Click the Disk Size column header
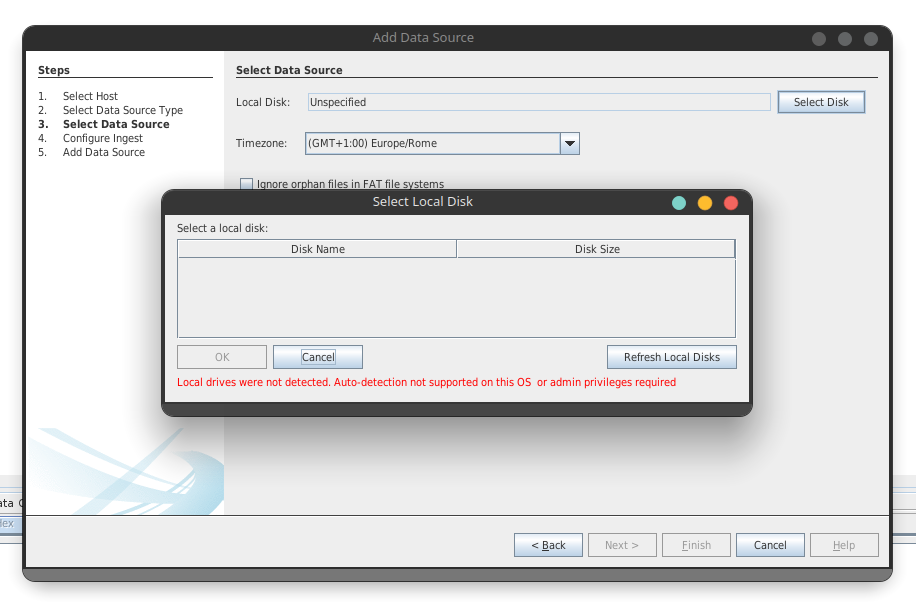This screenshot has width=916, height=602. (597, 249)
